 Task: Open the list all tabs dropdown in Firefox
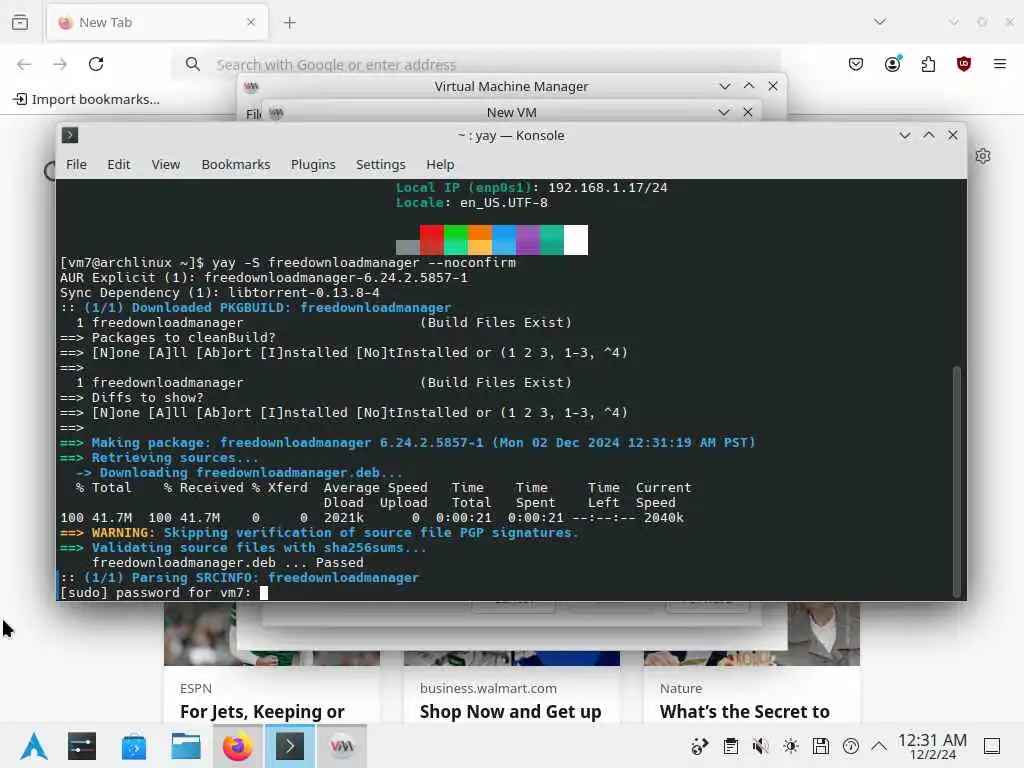880,22
